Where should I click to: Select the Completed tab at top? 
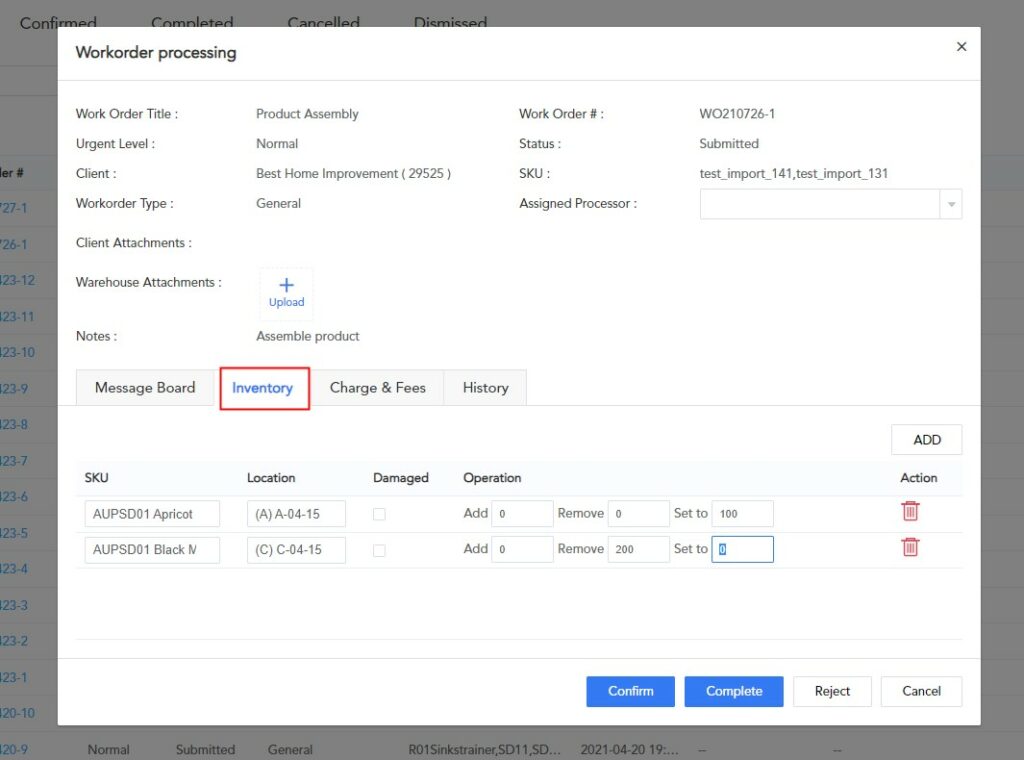click(192, 22)
